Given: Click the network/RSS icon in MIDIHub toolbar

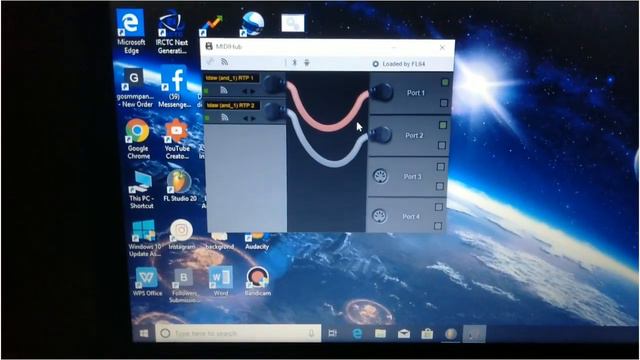Looking at the screenshot, I should coord(224,62).
